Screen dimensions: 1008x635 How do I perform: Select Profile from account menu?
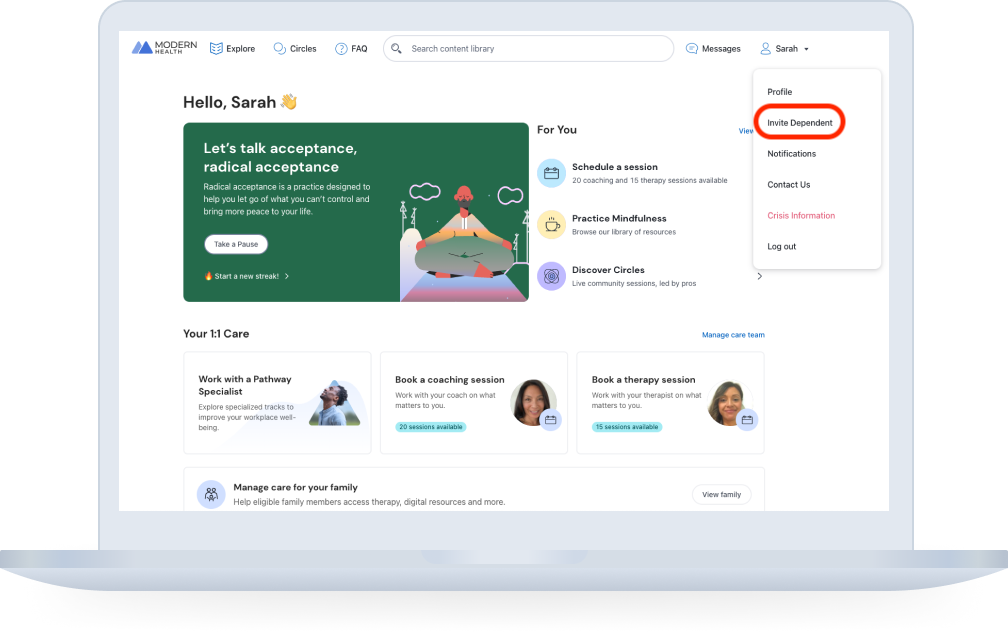(779, 92)
